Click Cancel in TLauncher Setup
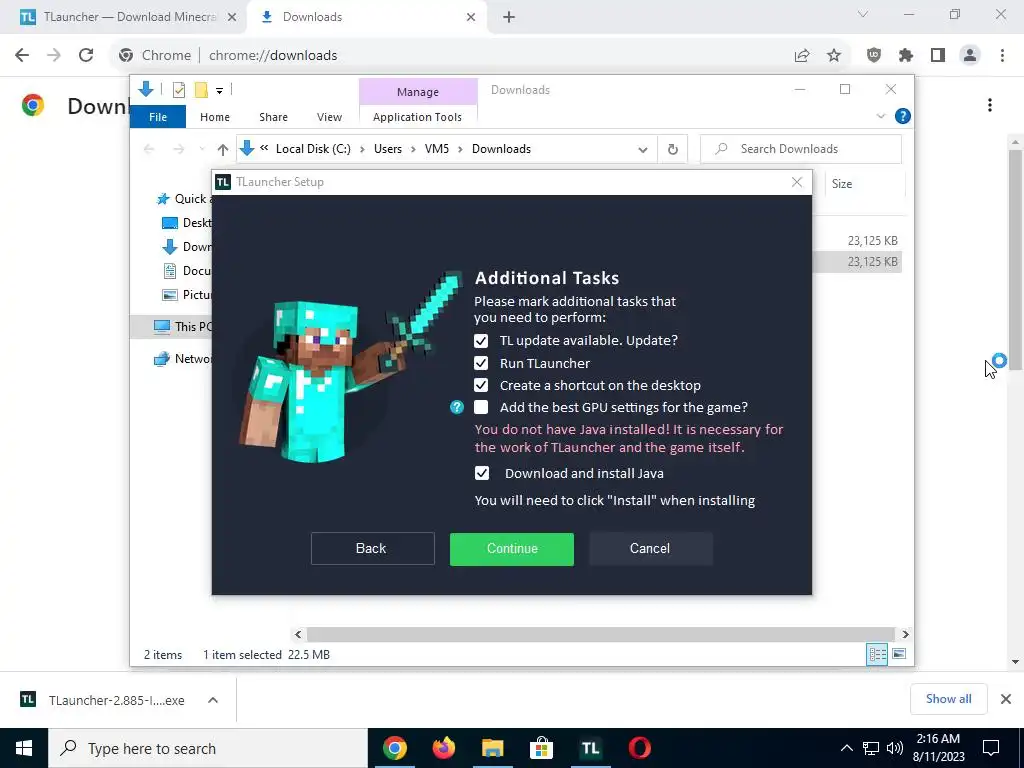 (x=650, y=549)
